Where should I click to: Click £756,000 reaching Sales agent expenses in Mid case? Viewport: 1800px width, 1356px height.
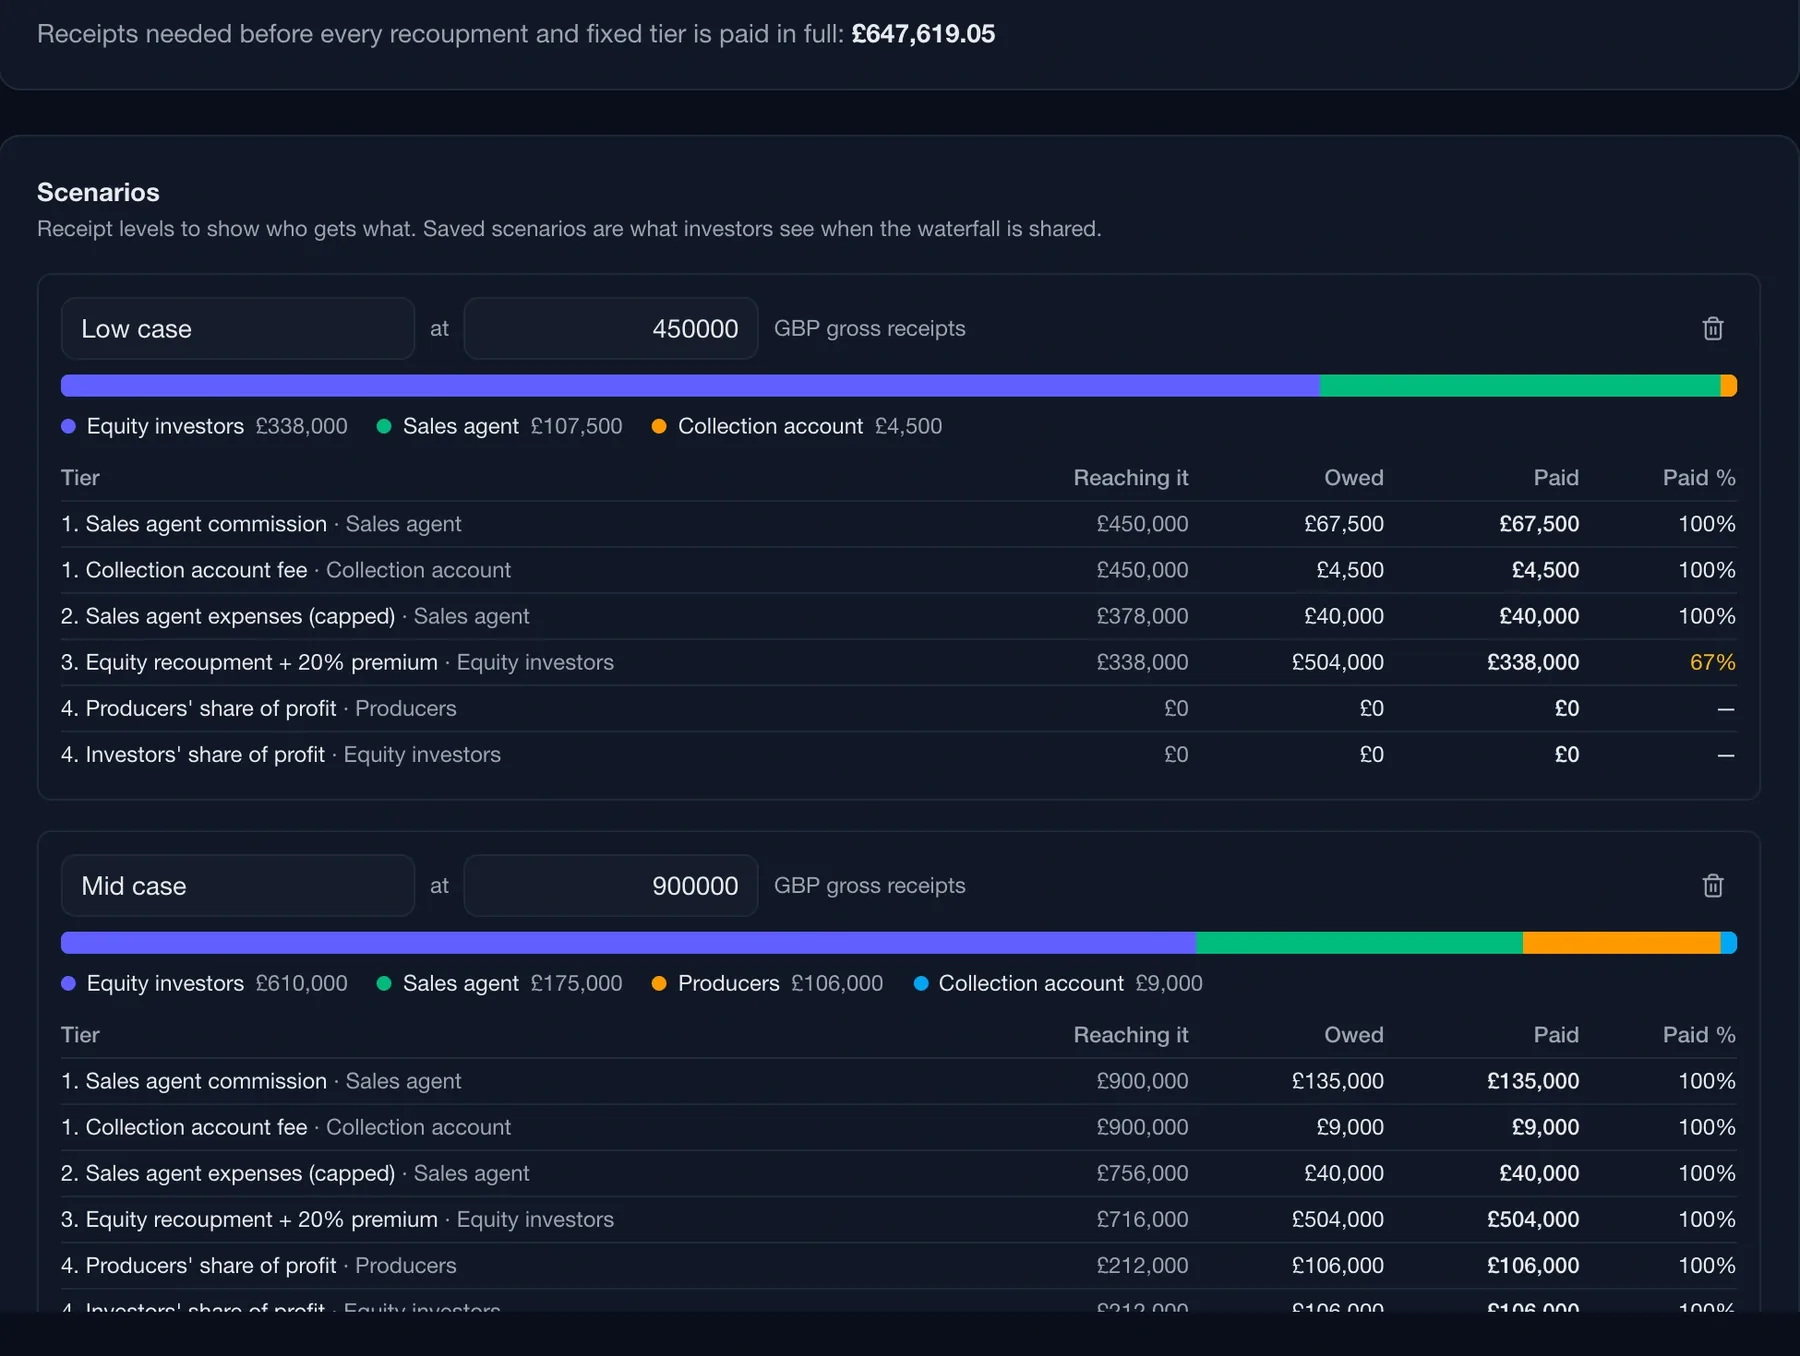tap(1142, 1173)
